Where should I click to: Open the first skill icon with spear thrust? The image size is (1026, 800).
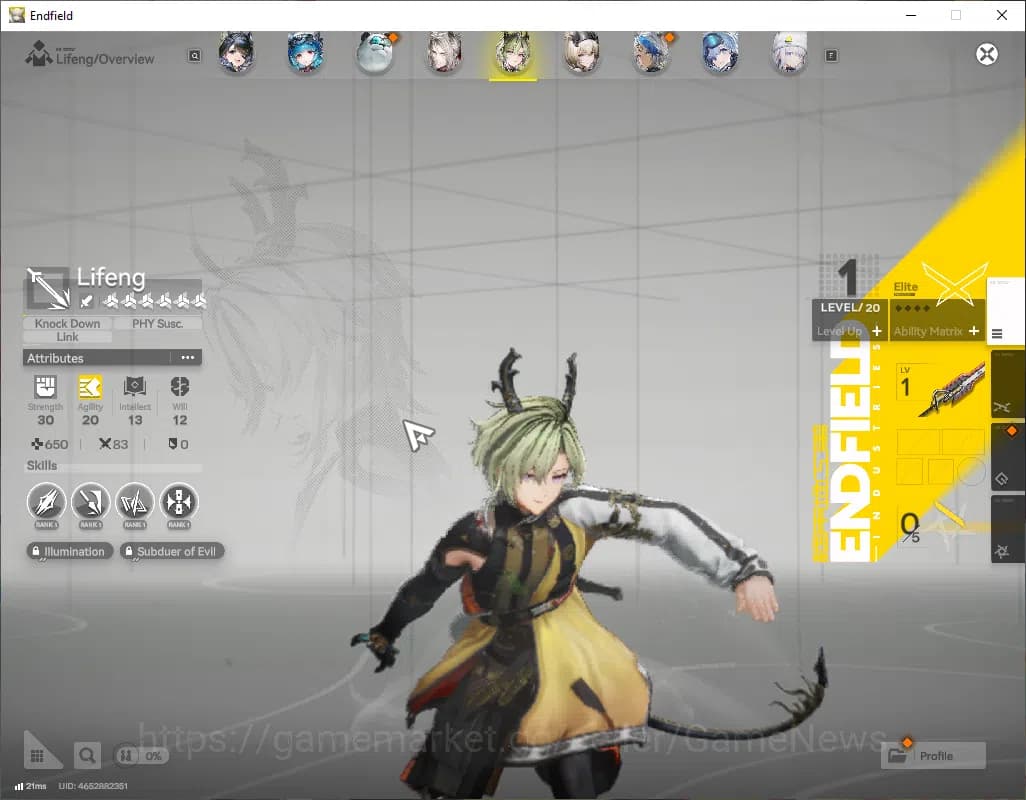coord(46,502)
